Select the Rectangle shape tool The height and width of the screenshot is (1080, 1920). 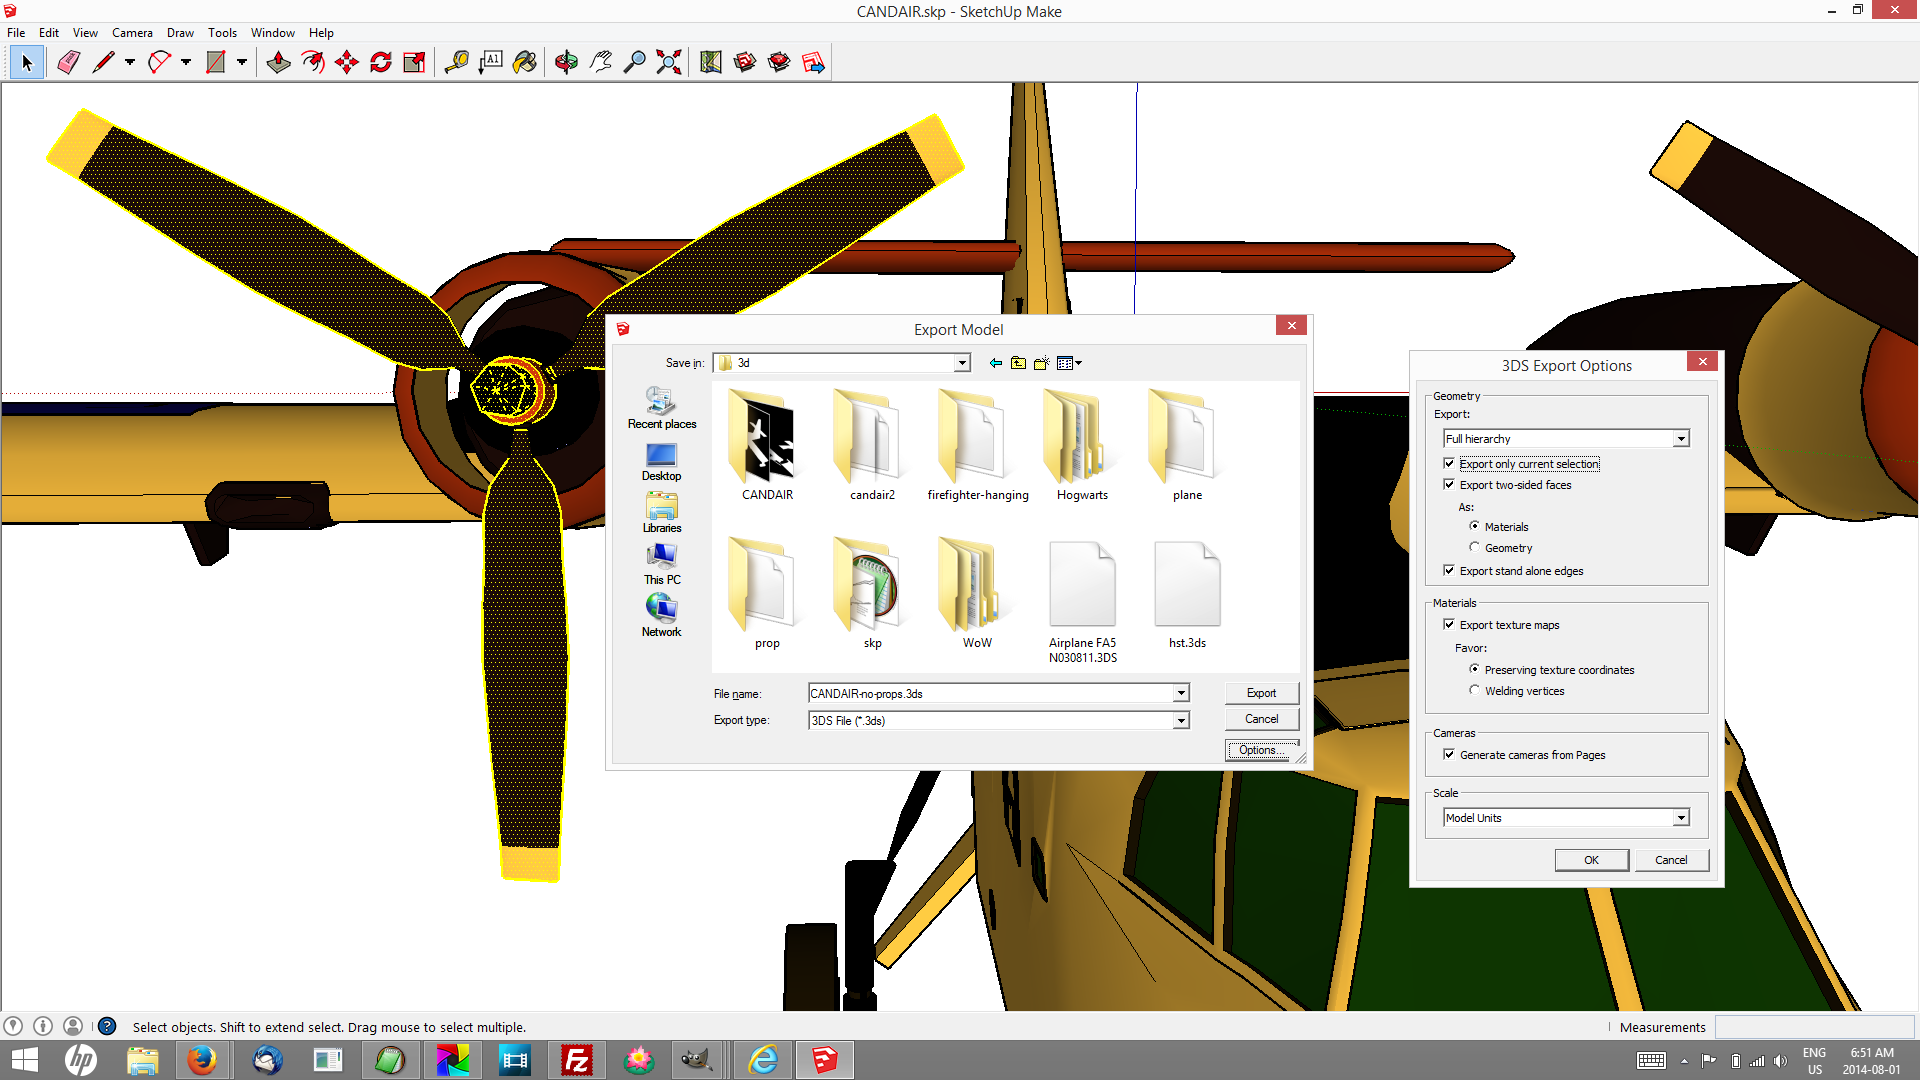(x=215, y=63)
